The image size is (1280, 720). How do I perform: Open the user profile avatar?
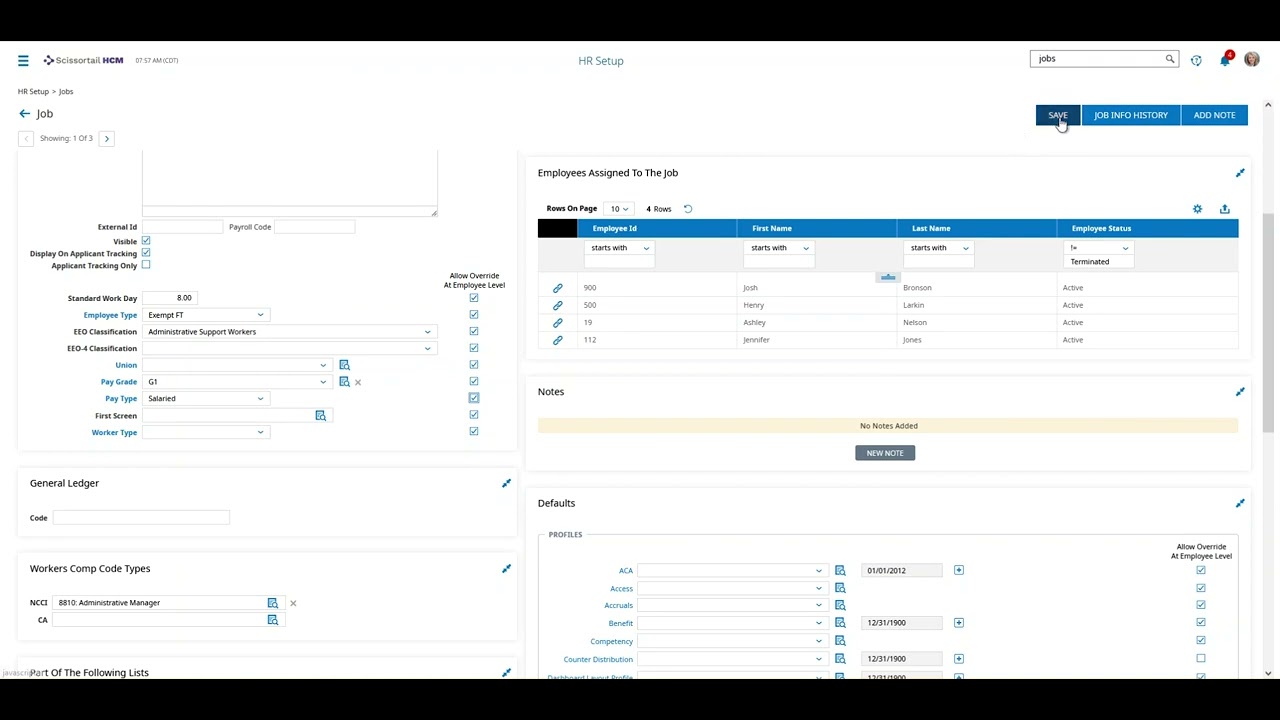click(x=1251, y=60)
